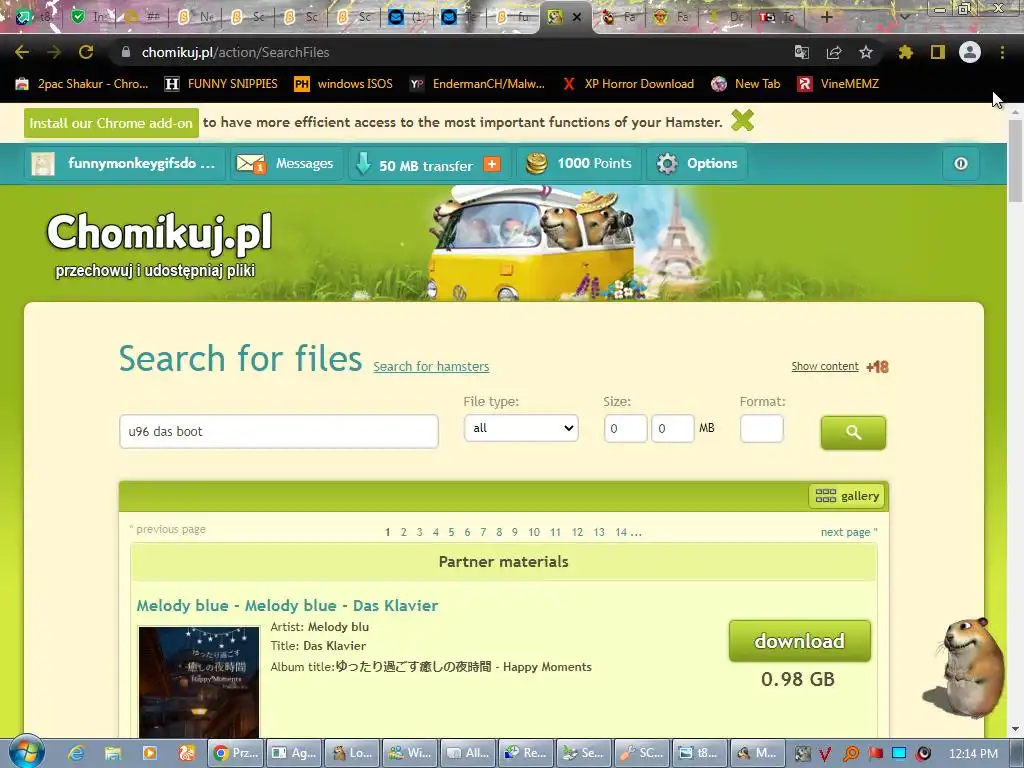Image resolution: width=1024 pixels, height=768 pixels.
Task: Open Windows Explorer folder icon on taskbar
Action: pyautogui.click(x=113, y=754)
